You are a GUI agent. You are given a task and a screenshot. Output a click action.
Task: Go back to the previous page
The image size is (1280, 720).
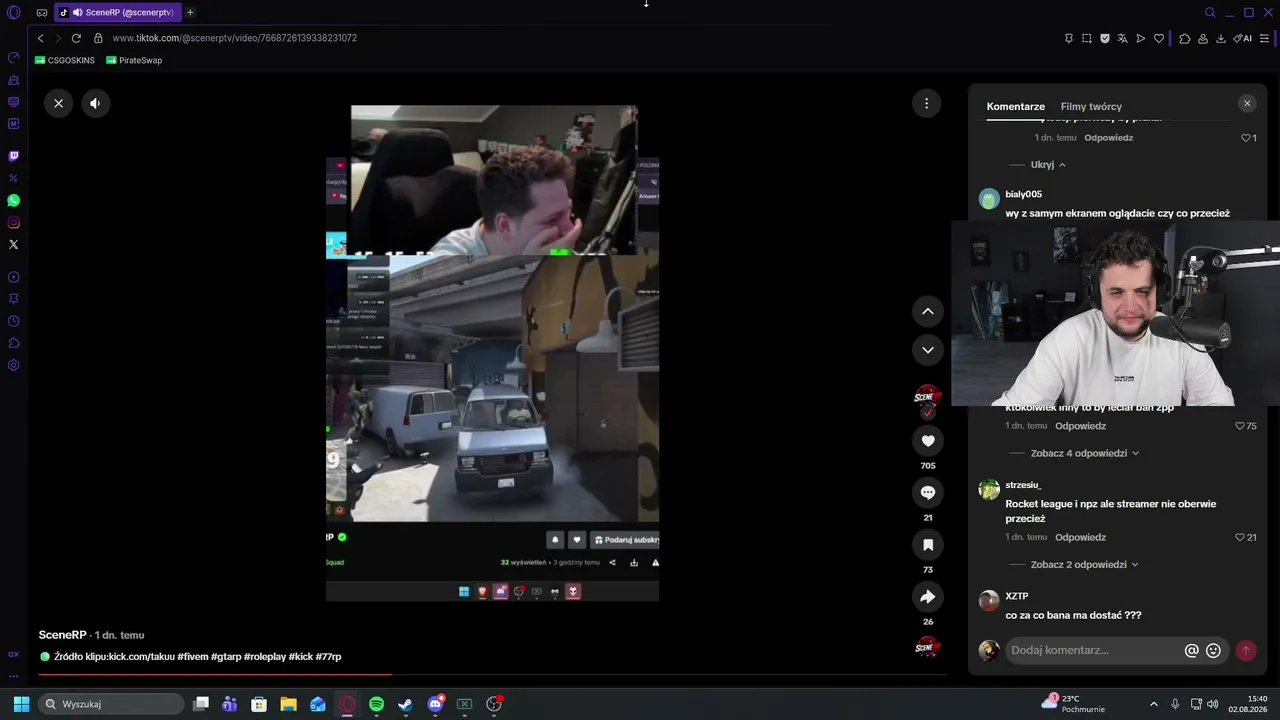(40, 38)
